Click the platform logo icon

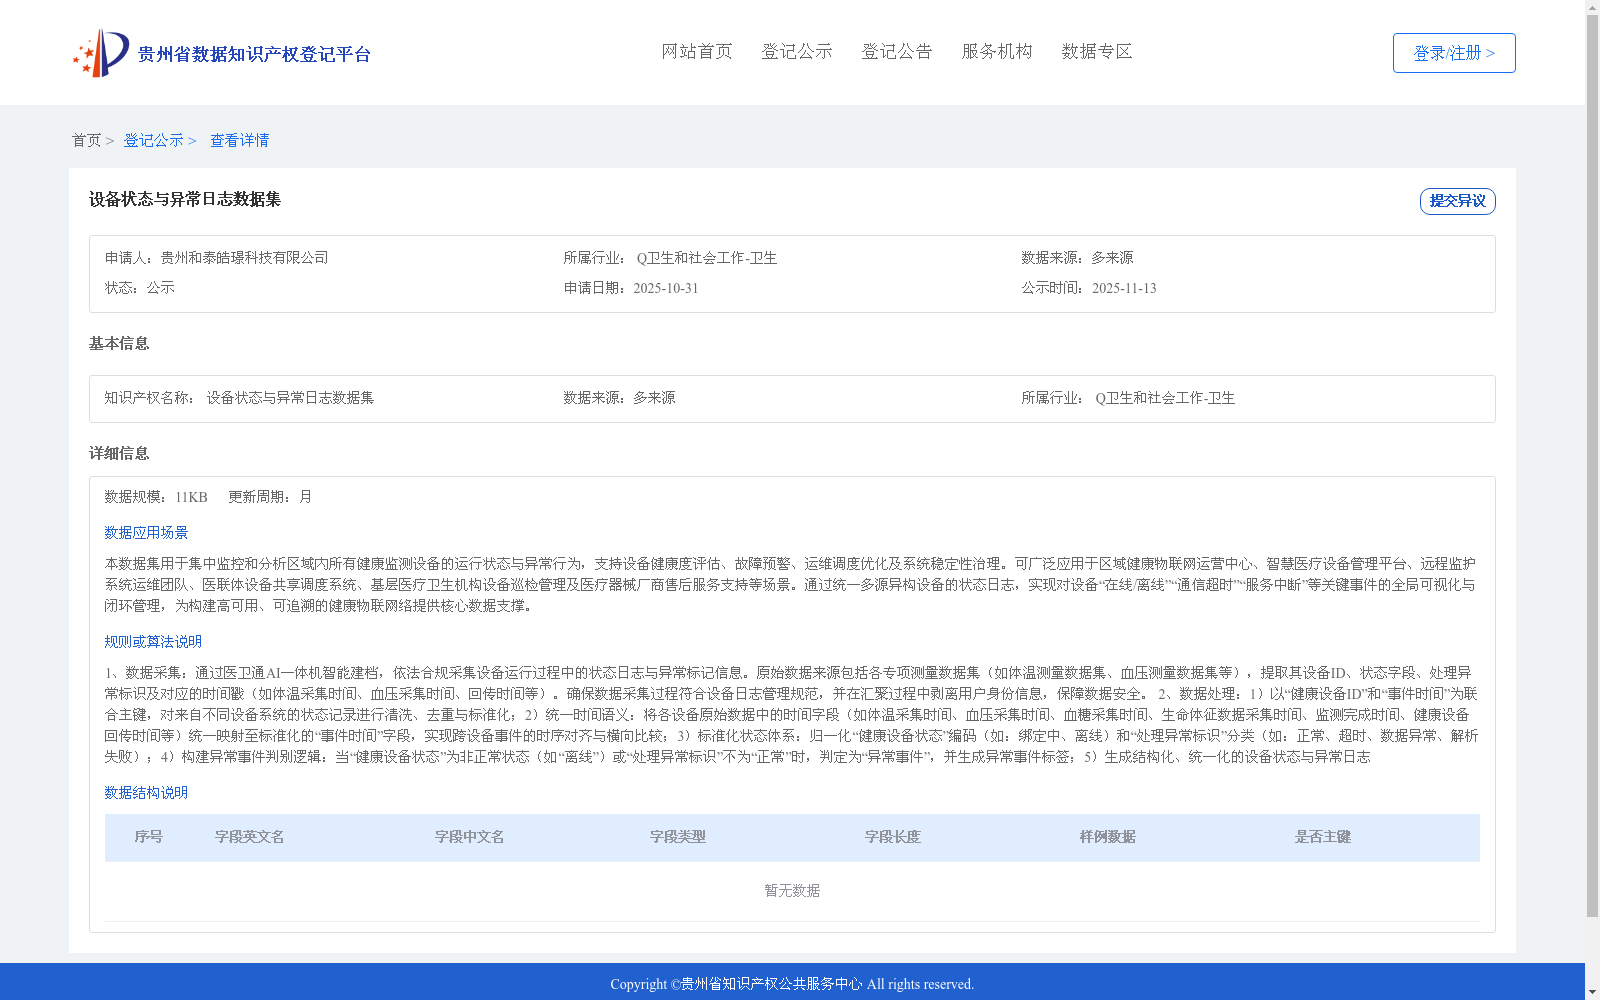[x=101, y=53]
